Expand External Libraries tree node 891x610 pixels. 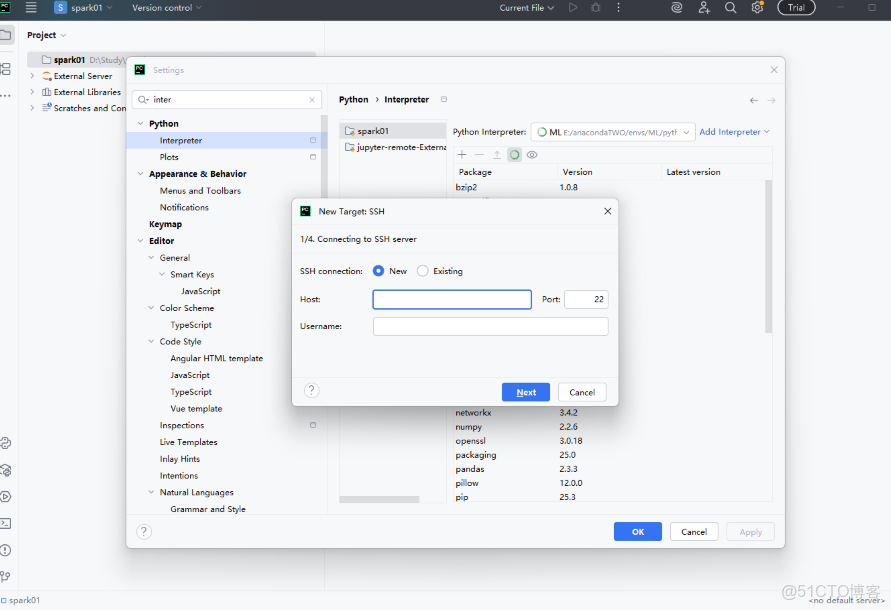[x=32, y=92]
